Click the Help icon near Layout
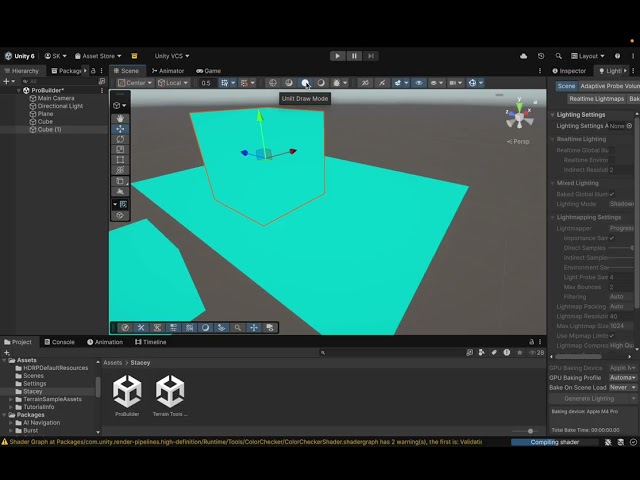Screen dimensions: 640x480 [618, 56]
